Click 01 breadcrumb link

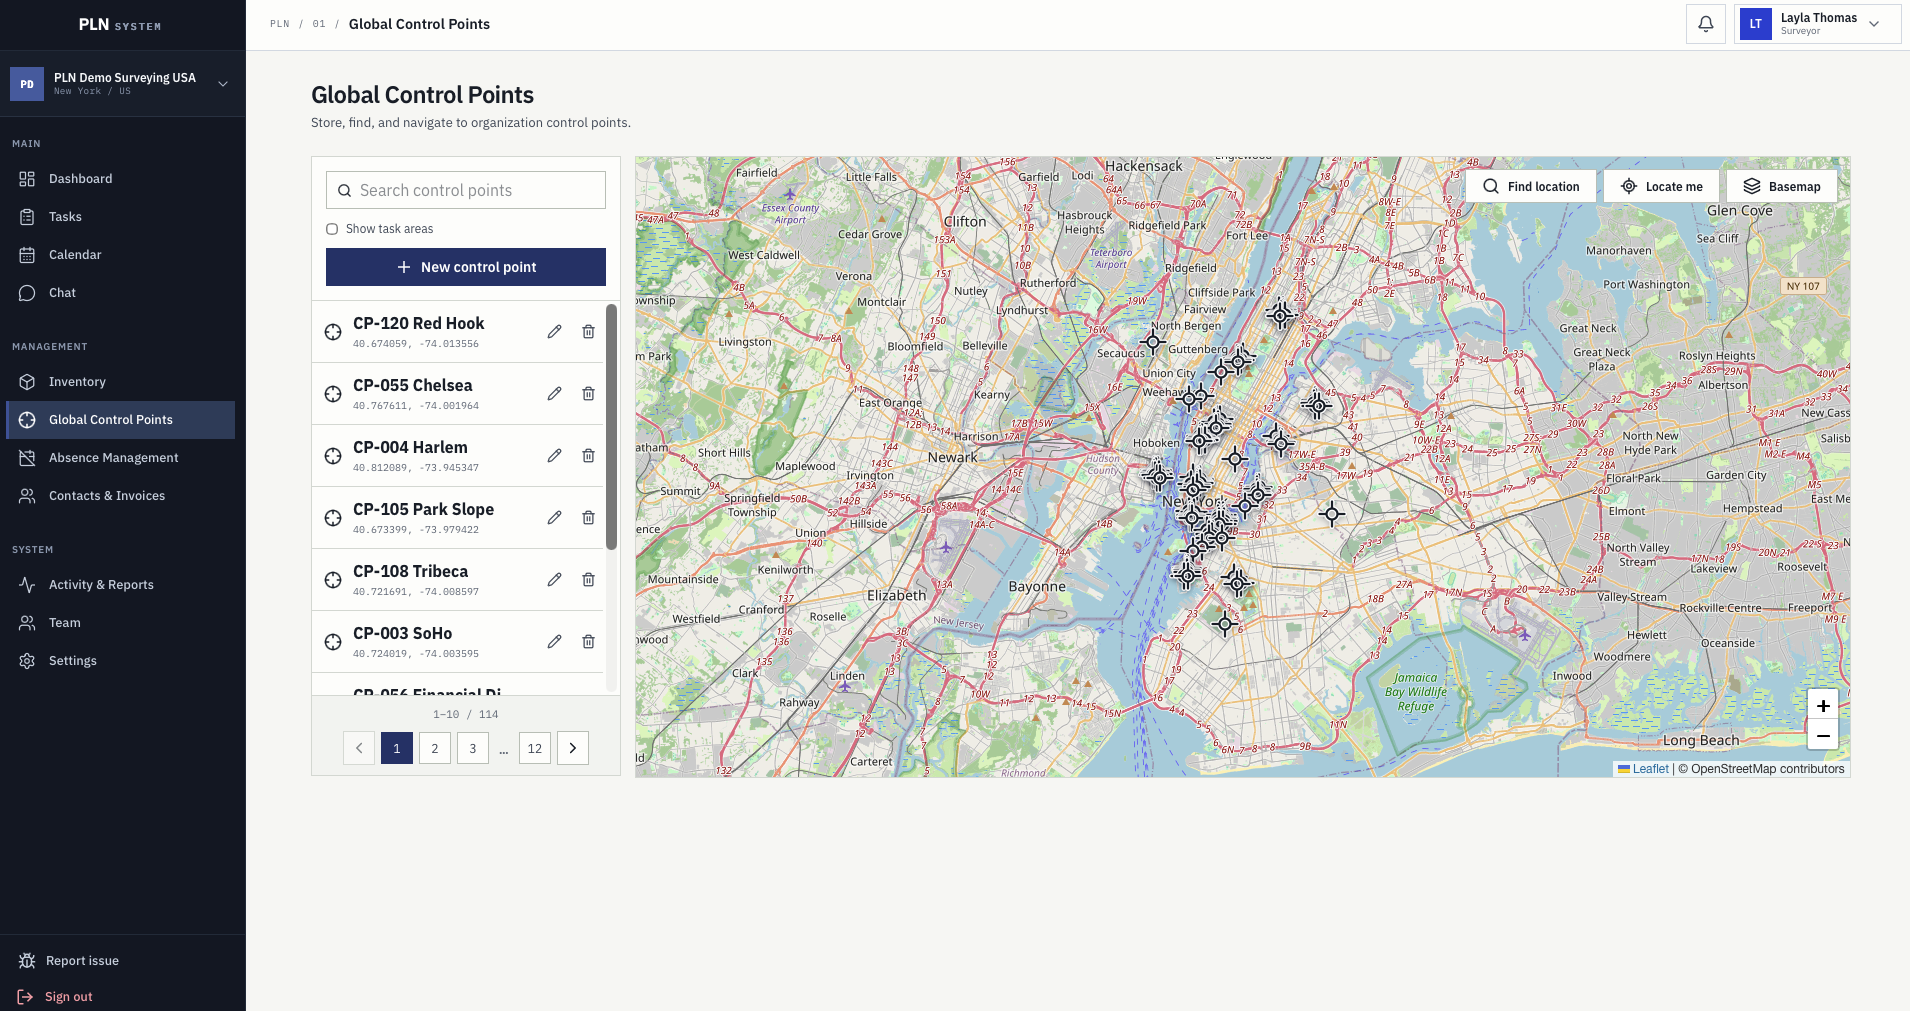coord(319,24)
